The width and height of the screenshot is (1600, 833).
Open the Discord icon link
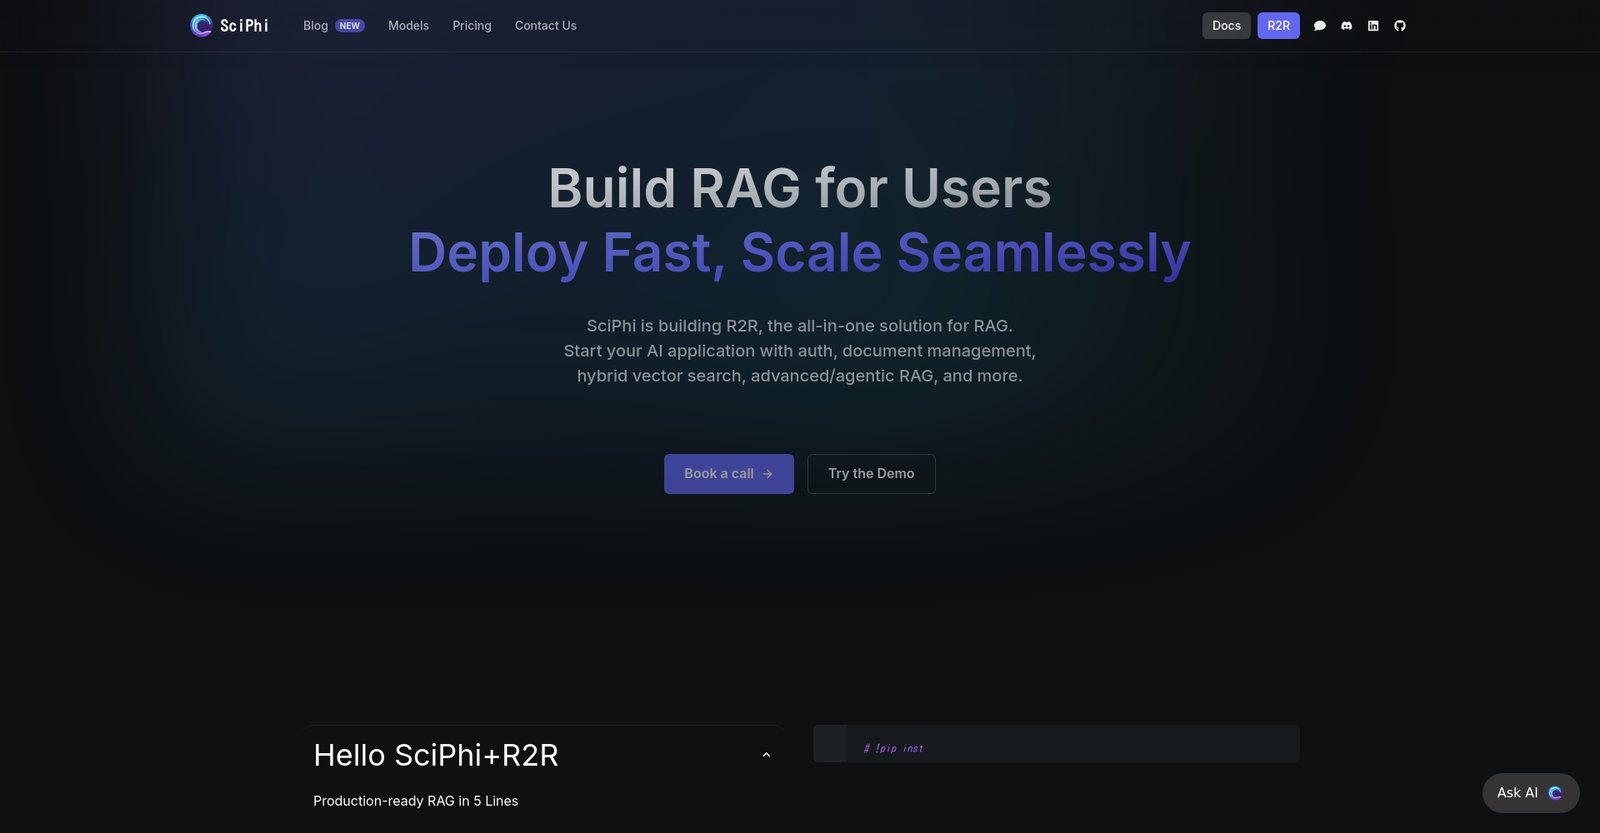point(1346,26)
